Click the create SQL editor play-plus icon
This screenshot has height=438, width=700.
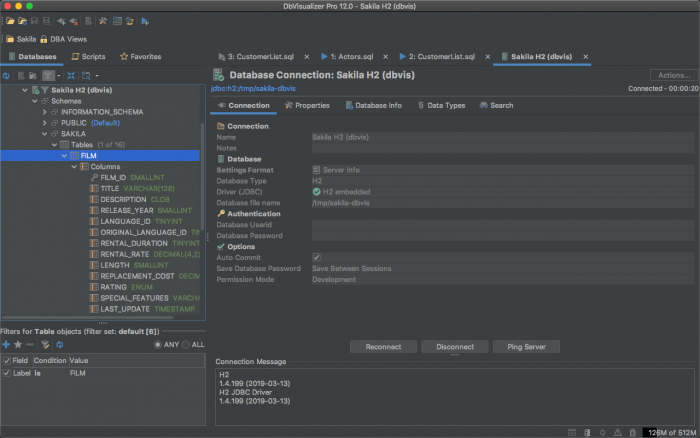(145, 21)
